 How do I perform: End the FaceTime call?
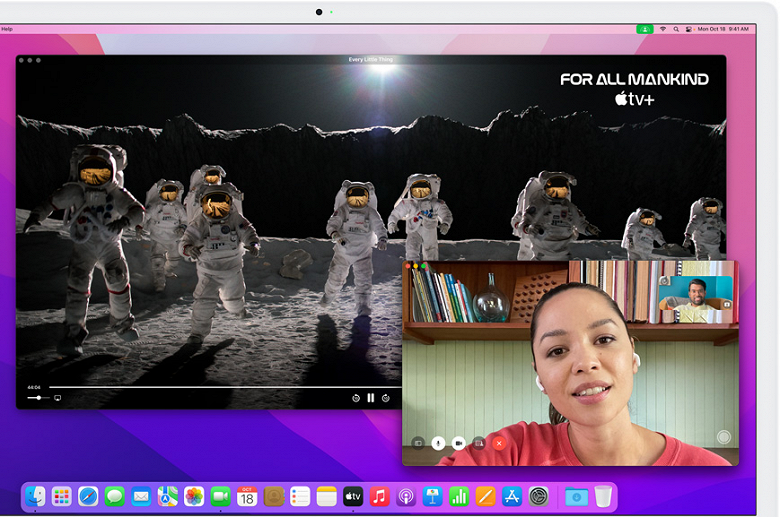point(499,442)
